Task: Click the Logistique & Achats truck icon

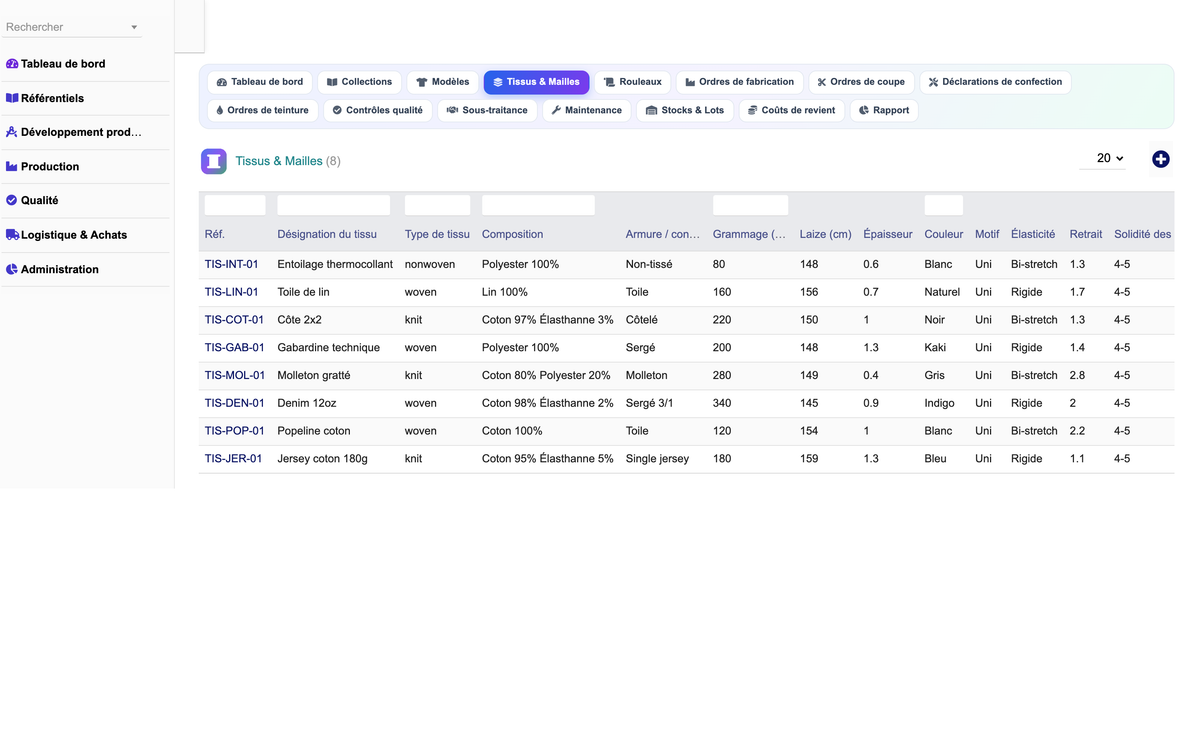Action: tap(12, 235)
